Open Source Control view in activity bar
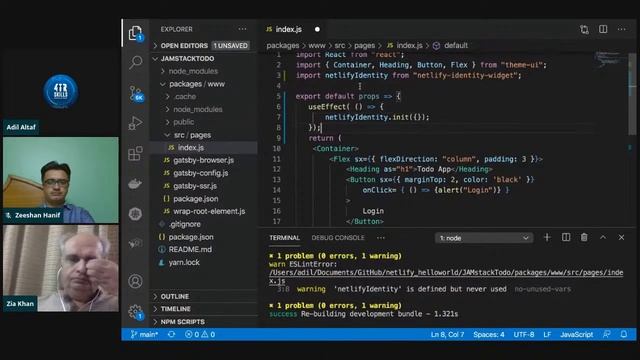 click(136, 93)
